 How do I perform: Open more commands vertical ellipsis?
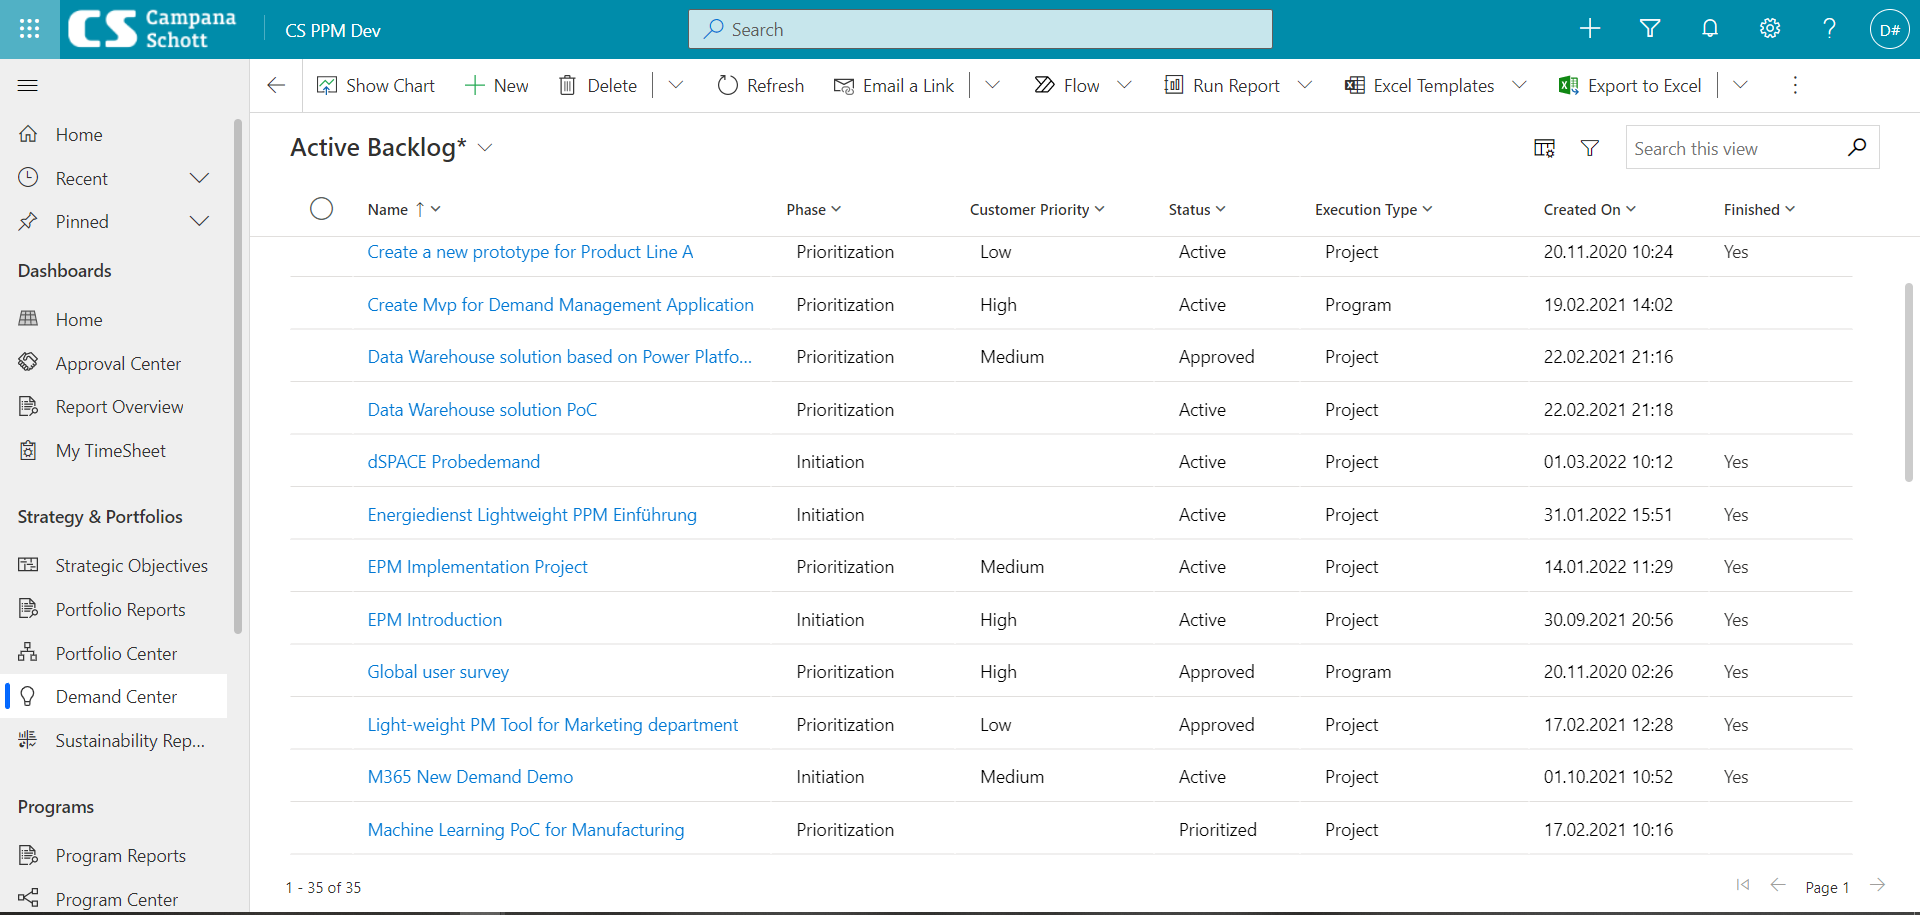coord(1795,86)
